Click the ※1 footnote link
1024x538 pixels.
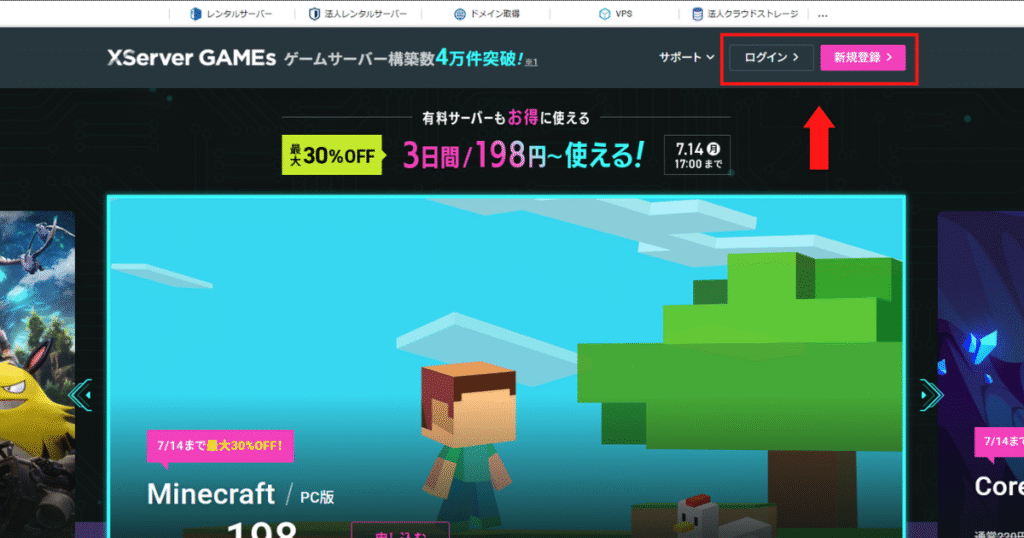point(532,62)
